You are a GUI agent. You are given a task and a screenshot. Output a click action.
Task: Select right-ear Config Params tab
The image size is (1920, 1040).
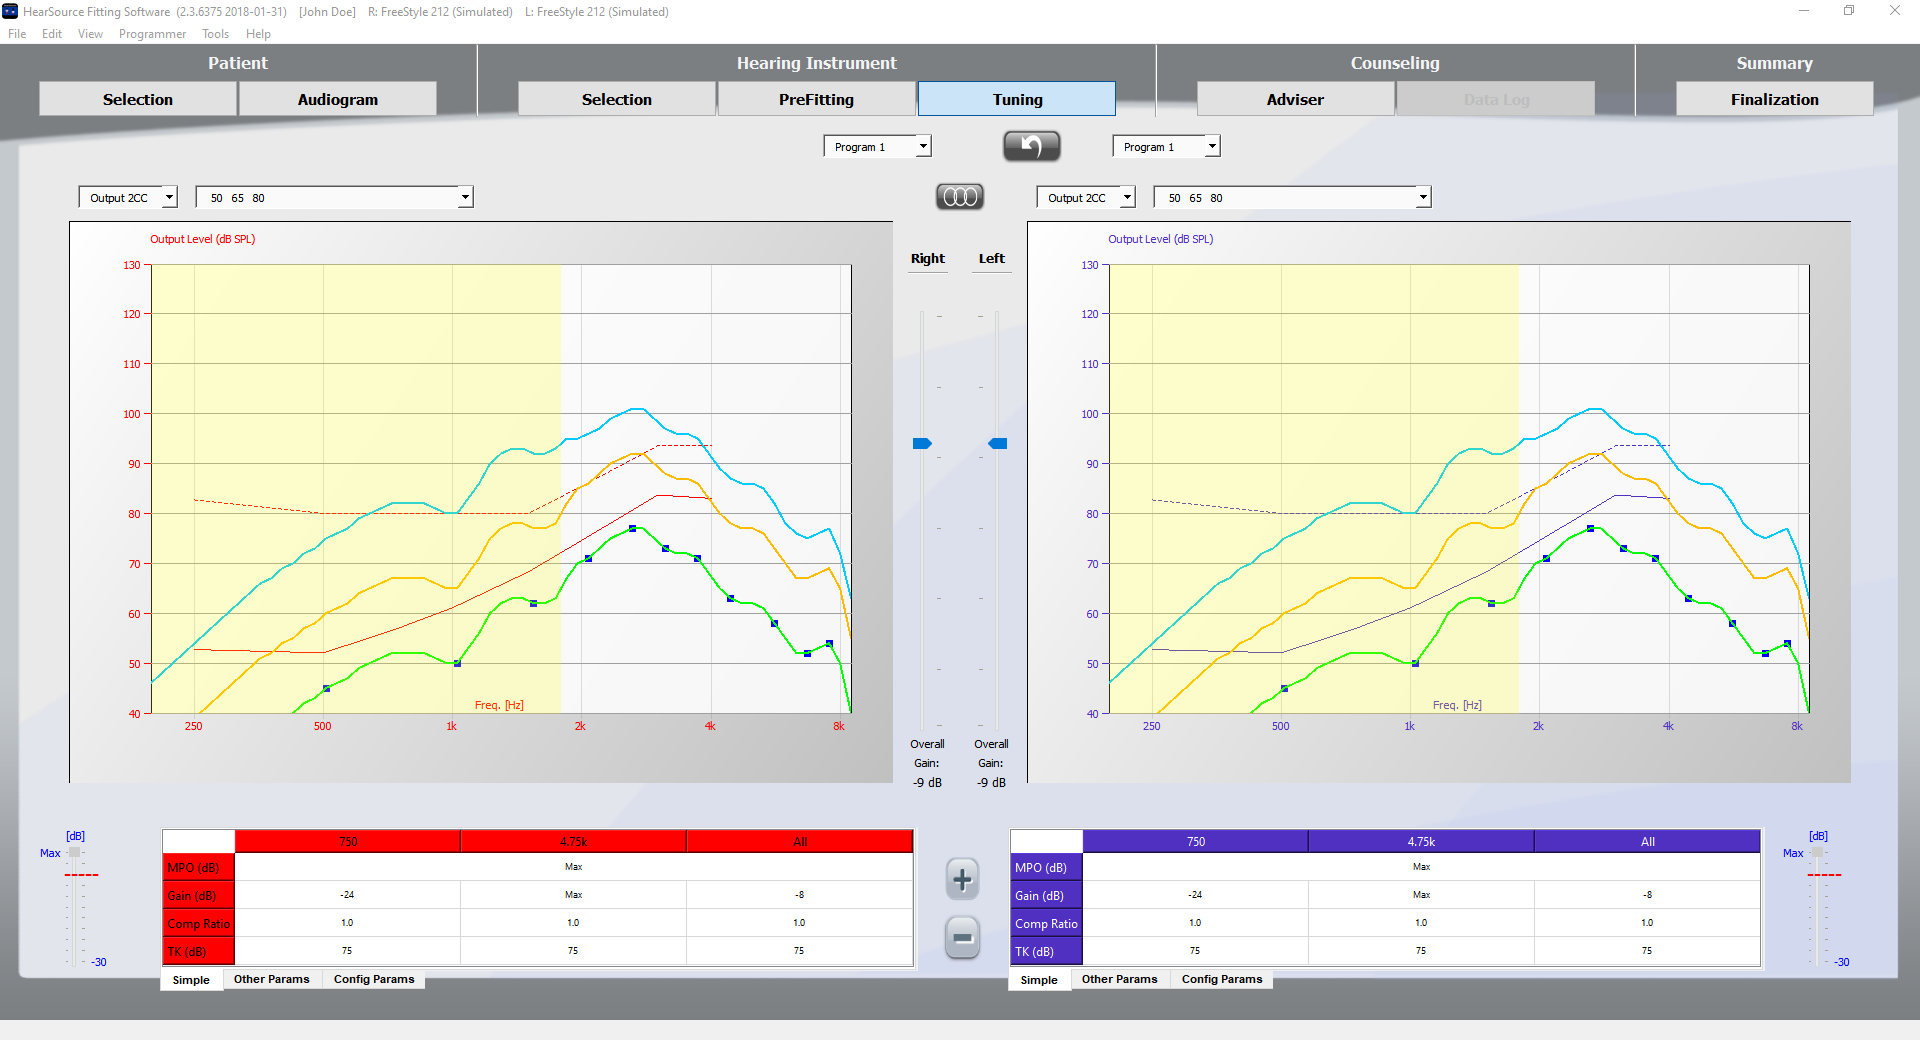coord(374,979)
